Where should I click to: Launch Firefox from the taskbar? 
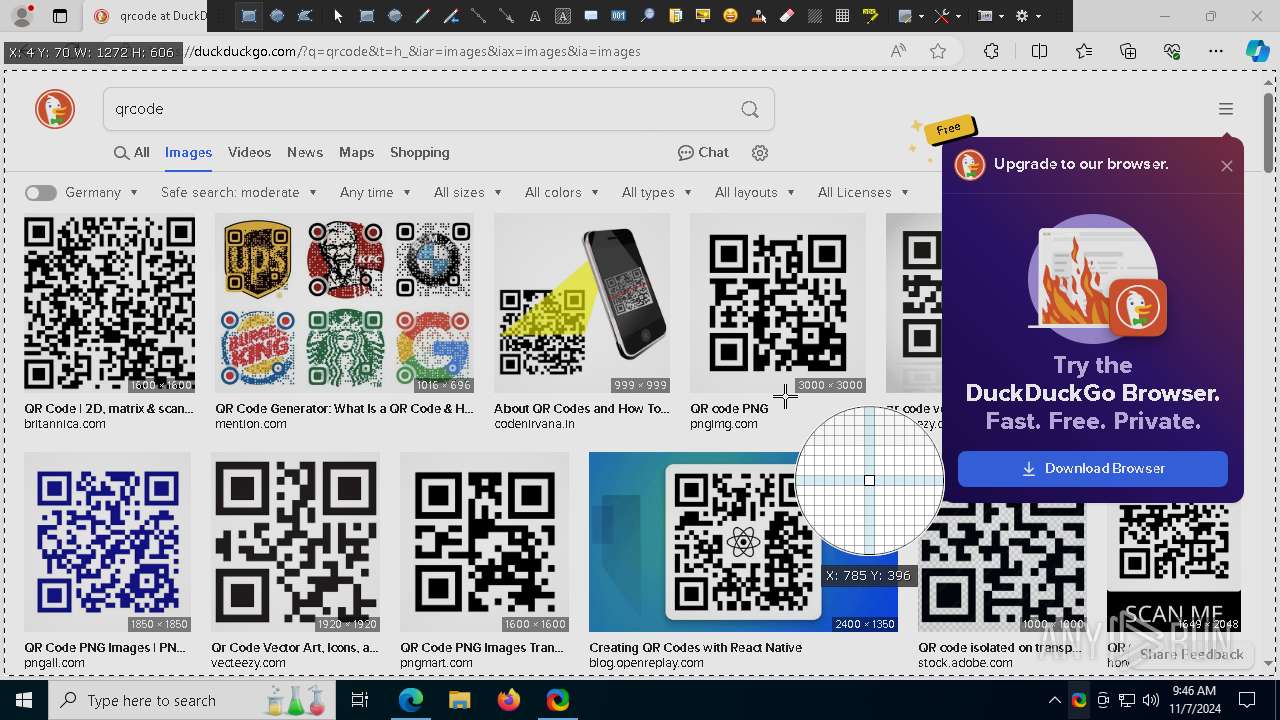tap(508, 700)
